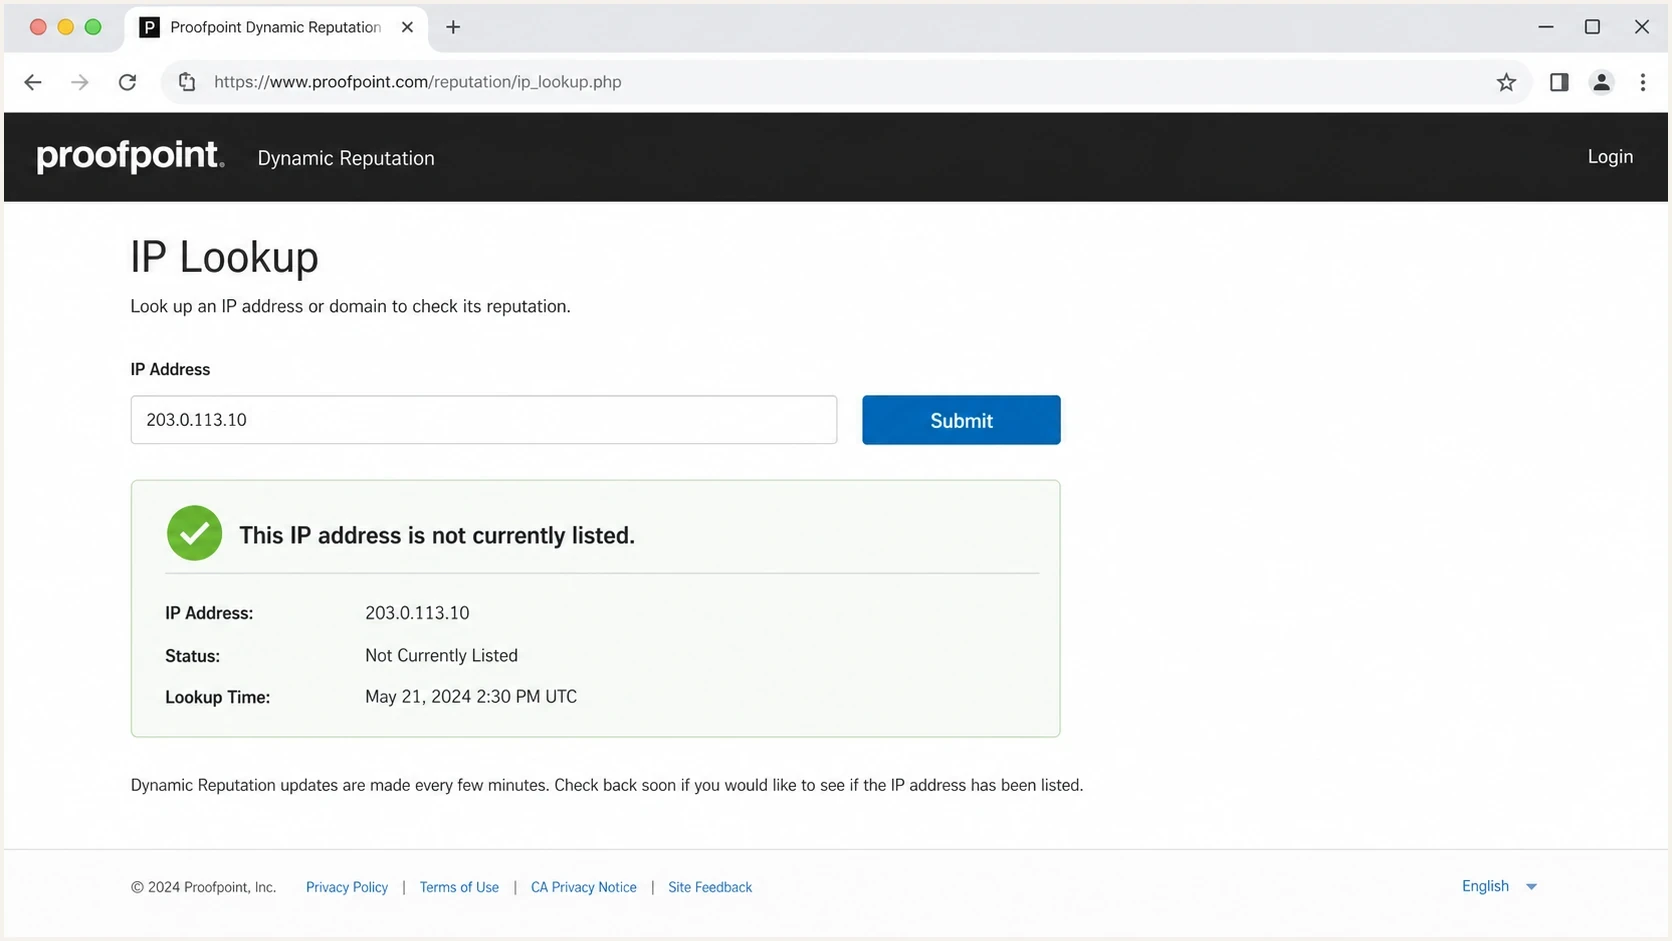Click the IP Address input field

coord(484,420)
